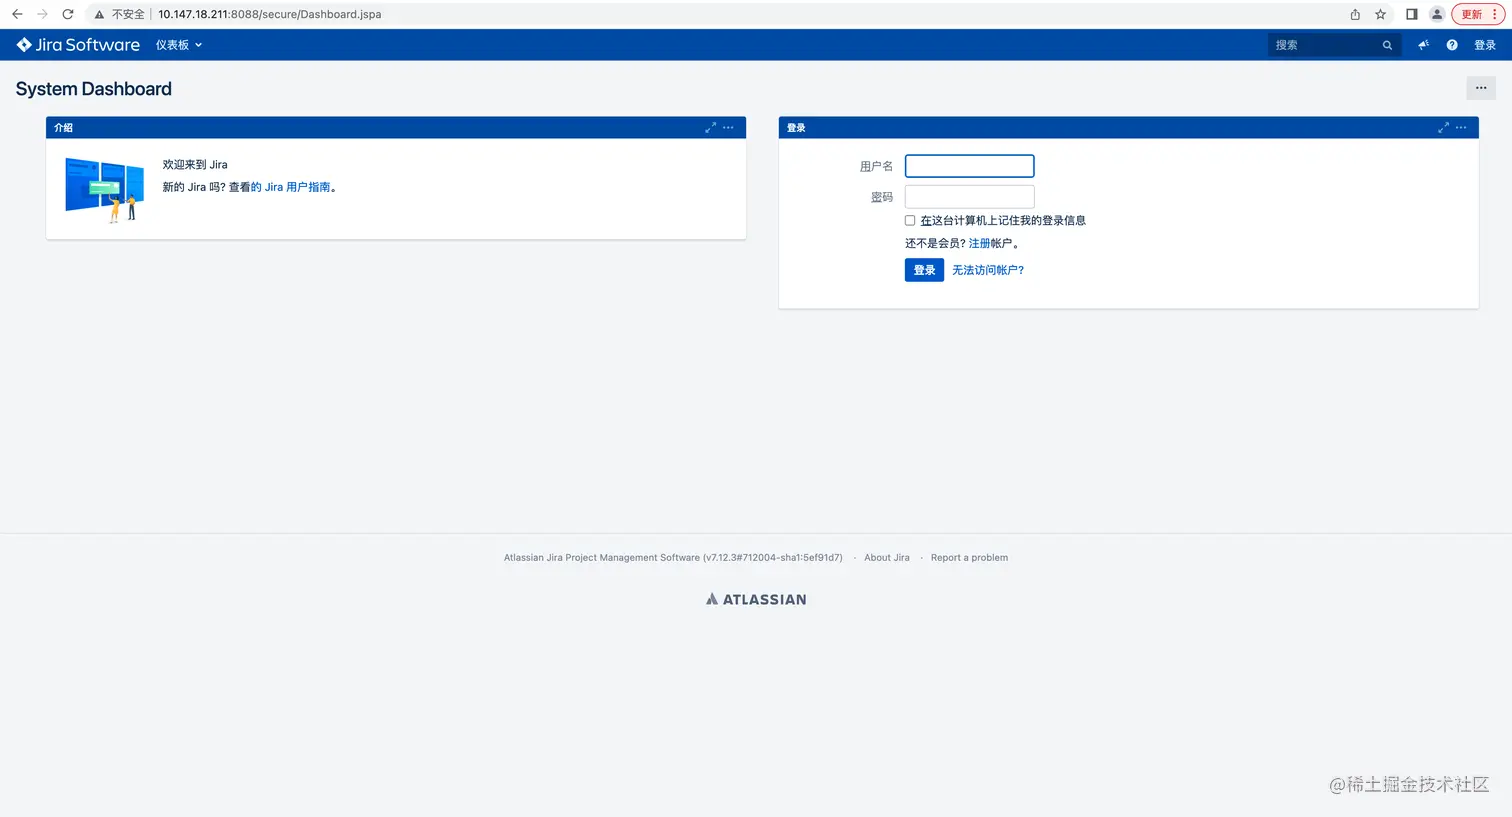Click the Jira welcome illustration
The height and width of the screenshot is (817, 1512).
coord(104,189)
